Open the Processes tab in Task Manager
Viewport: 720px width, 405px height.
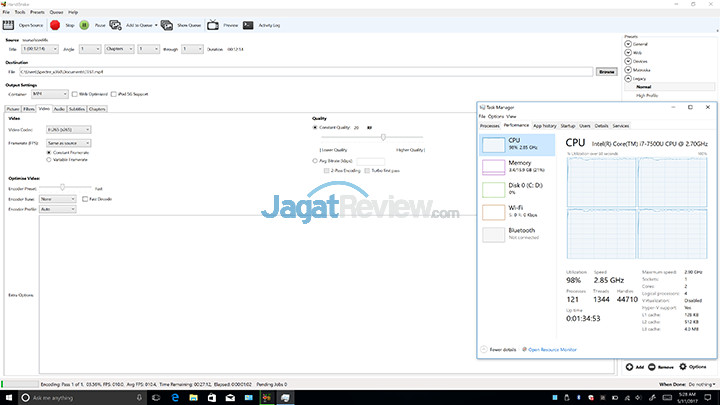pos(489,126)
